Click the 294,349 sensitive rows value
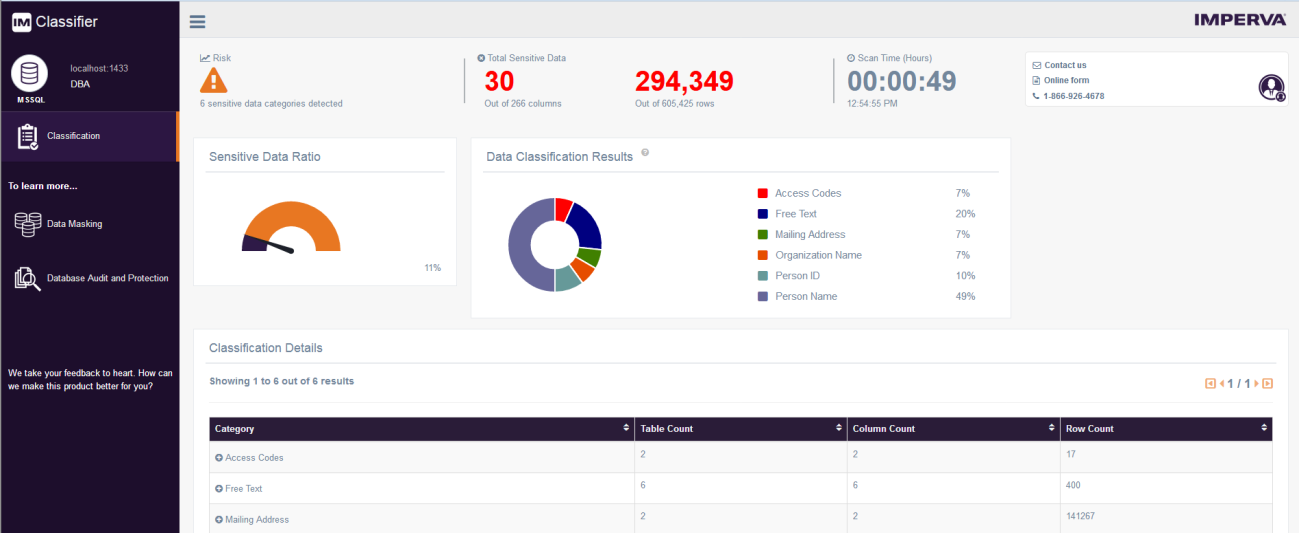This screenshot has width=1299, height=533. click(684, 81)
